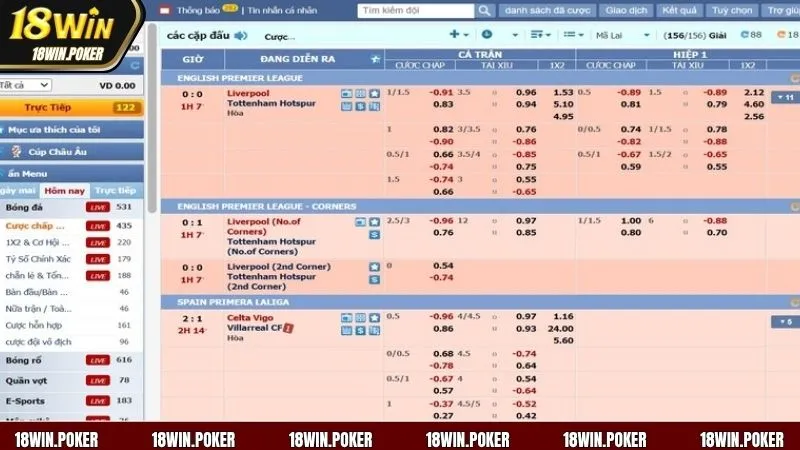Toggle the LIVE badge beside Quần vợt
The width and height of the screenshot is (800, 450).
click(x=97, y=381)
